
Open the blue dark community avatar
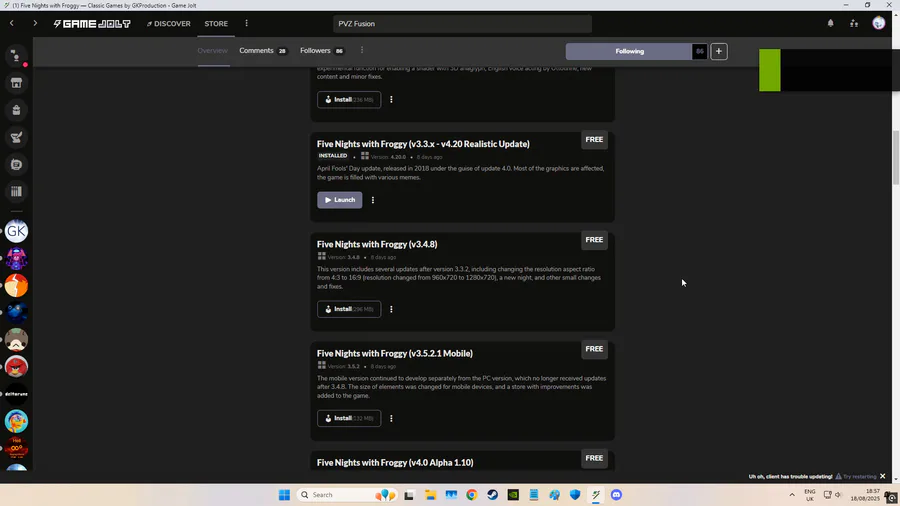click(16, 313)
